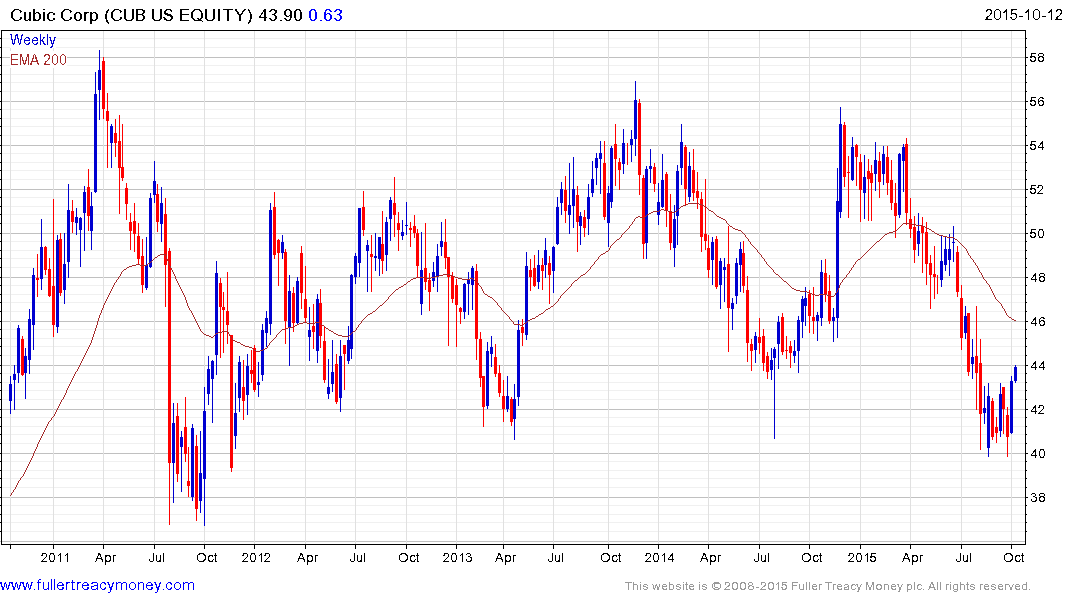
Task: Select the rightmost 'Oct' axis label
Action: (x=1013, y=557)
